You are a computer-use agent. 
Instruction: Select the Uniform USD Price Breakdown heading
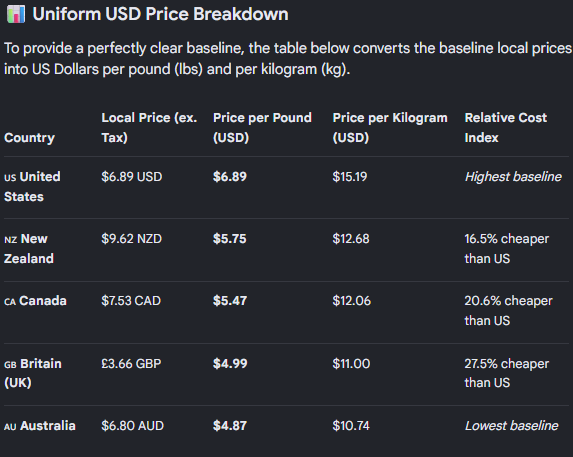[x=160, y=14]
